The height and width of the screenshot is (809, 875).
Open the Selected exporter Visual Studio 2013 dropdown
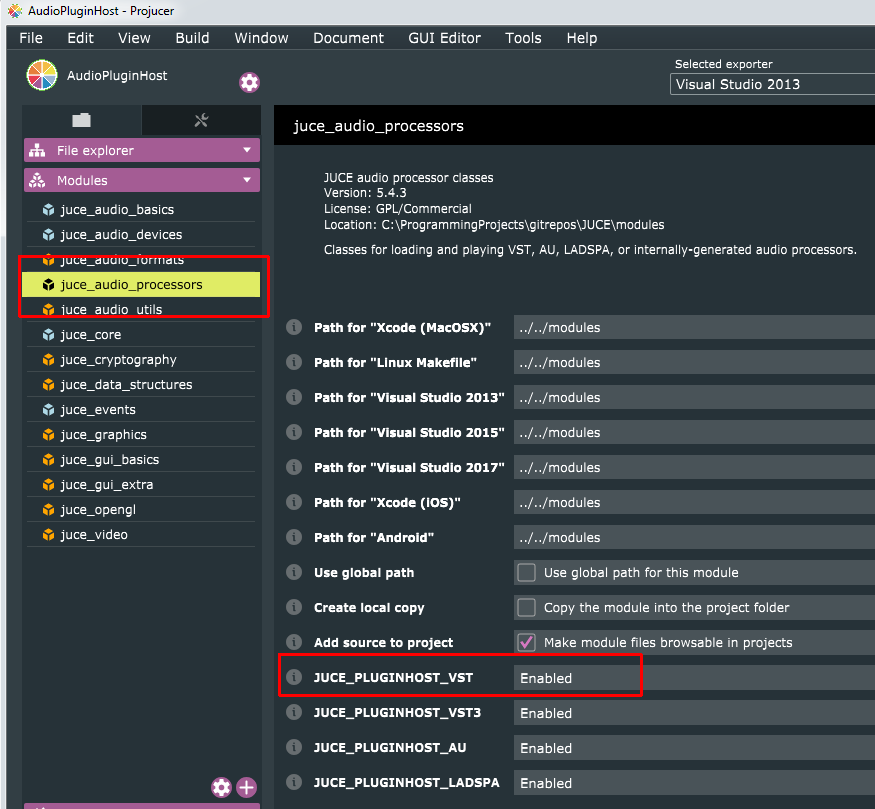772,84
